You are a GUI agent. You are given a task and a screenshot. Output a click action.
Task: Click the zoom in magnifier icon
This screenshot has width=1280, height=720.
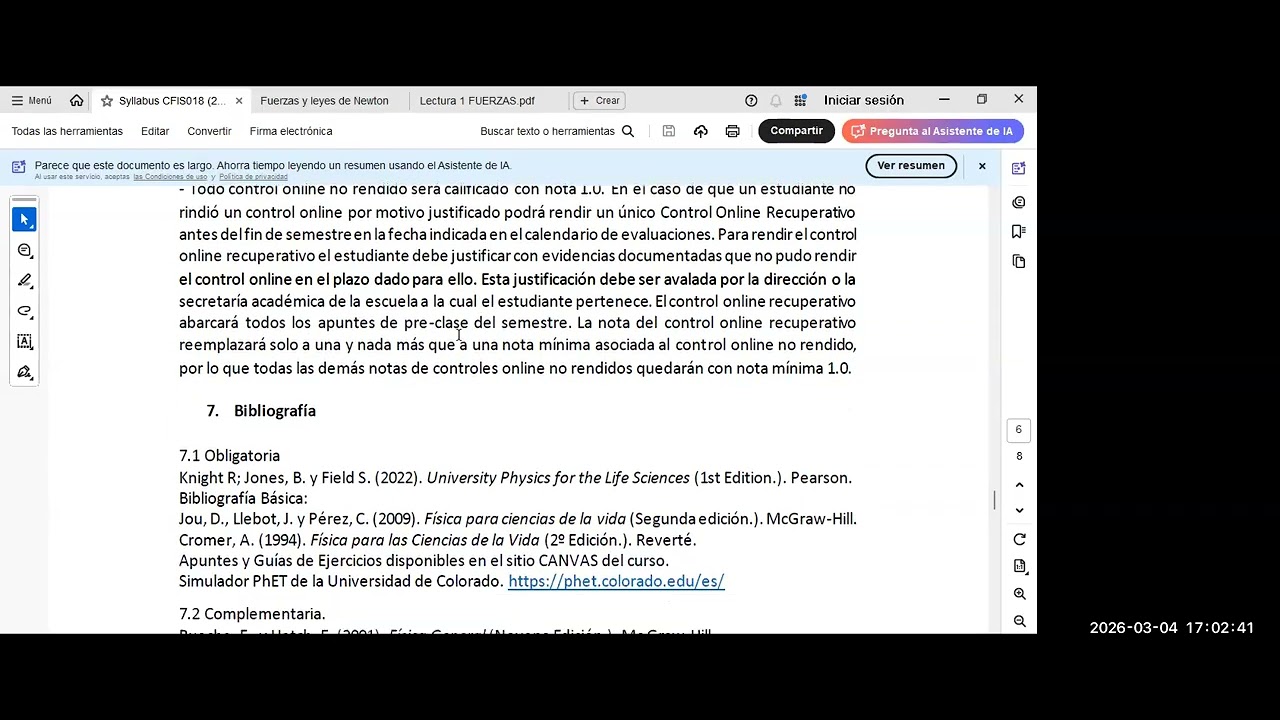1019,594
